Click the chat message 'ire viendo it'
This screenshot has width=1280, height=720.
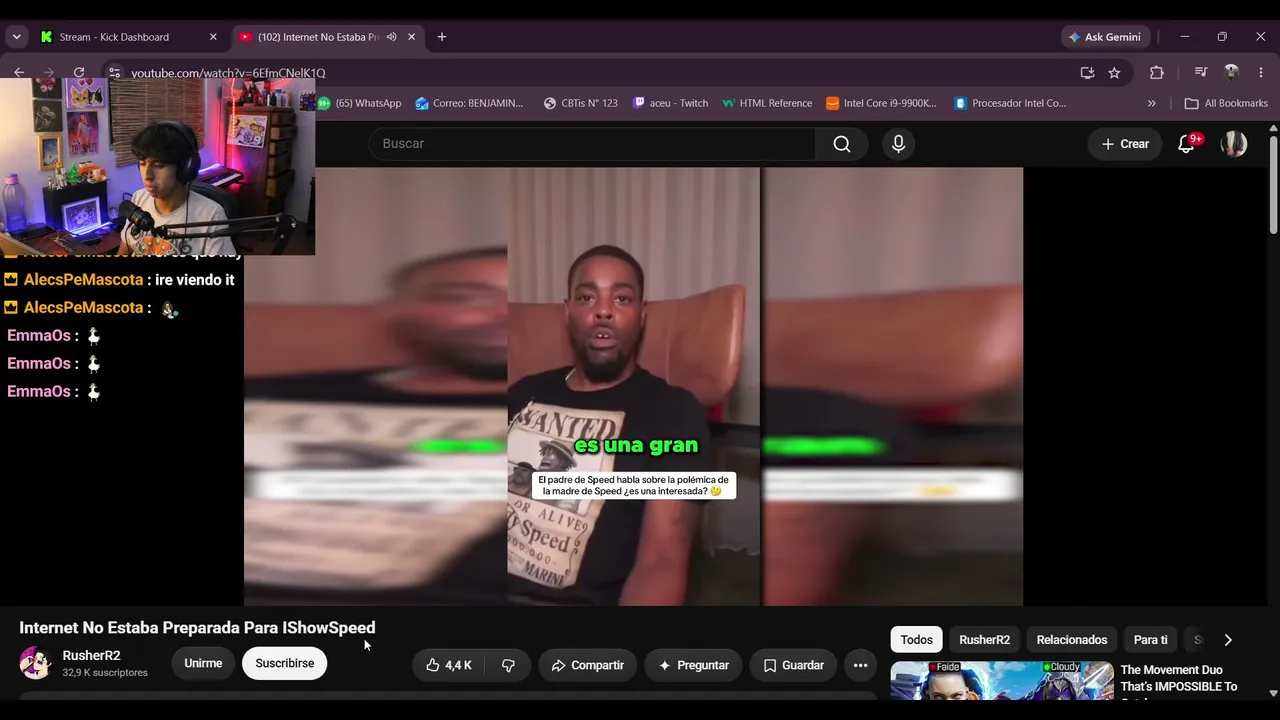pos(195,280)
